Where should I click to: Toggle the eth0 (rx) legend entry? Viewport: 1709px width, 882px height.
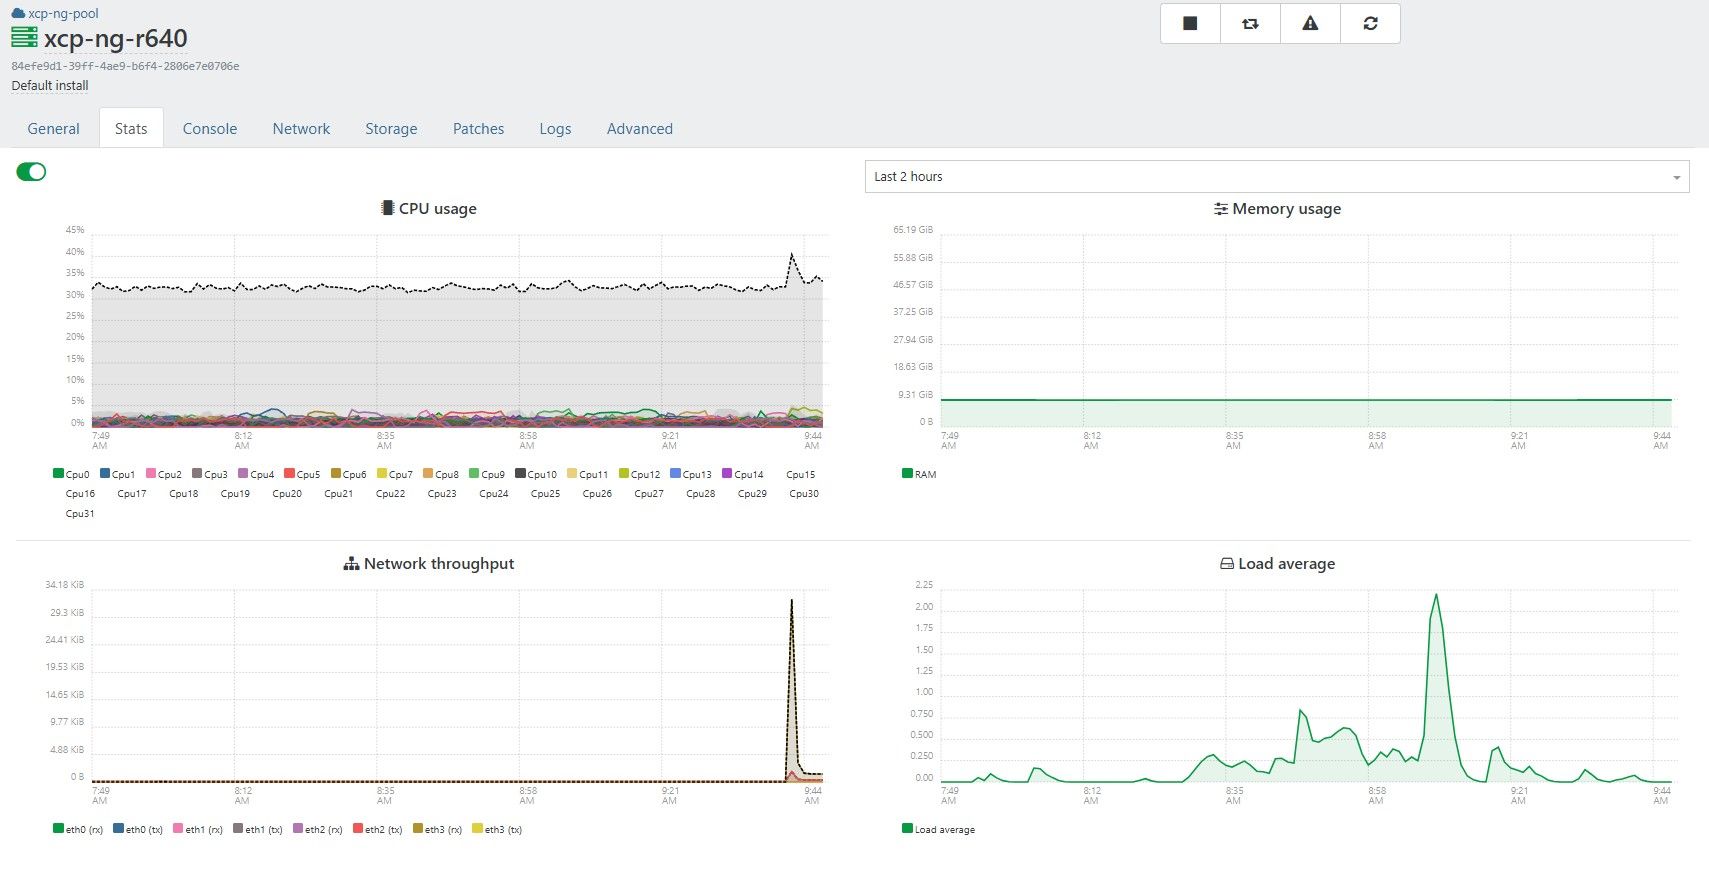78,829
